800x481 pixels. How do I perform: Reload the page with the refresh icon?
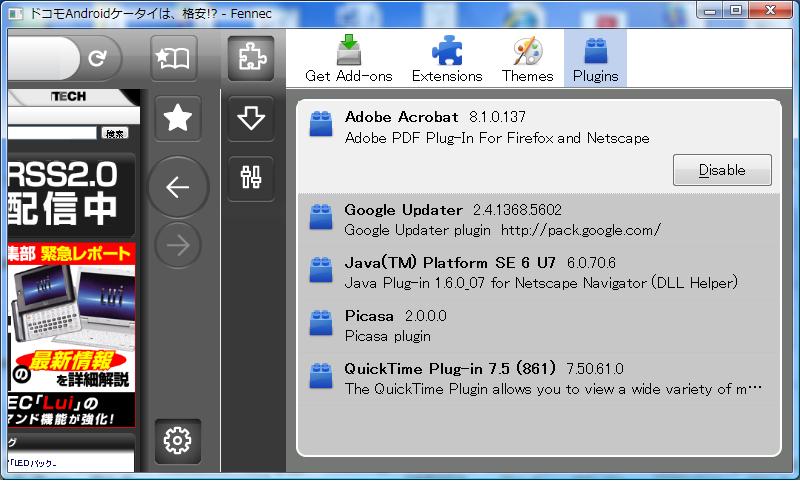[x=97, y=58]
